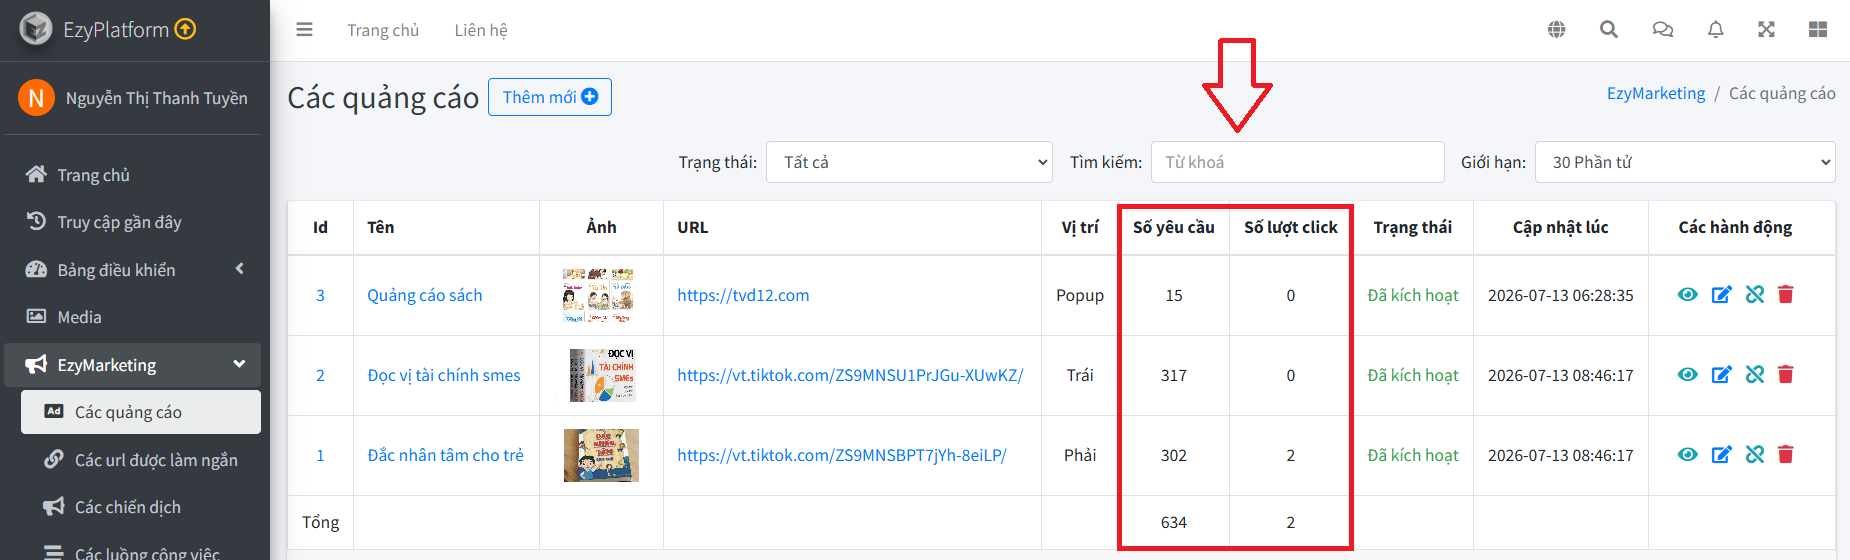View details of Đắc nhân tâm cho trẻ ad
This screenshot has width=1850, height=560.
1687,455
